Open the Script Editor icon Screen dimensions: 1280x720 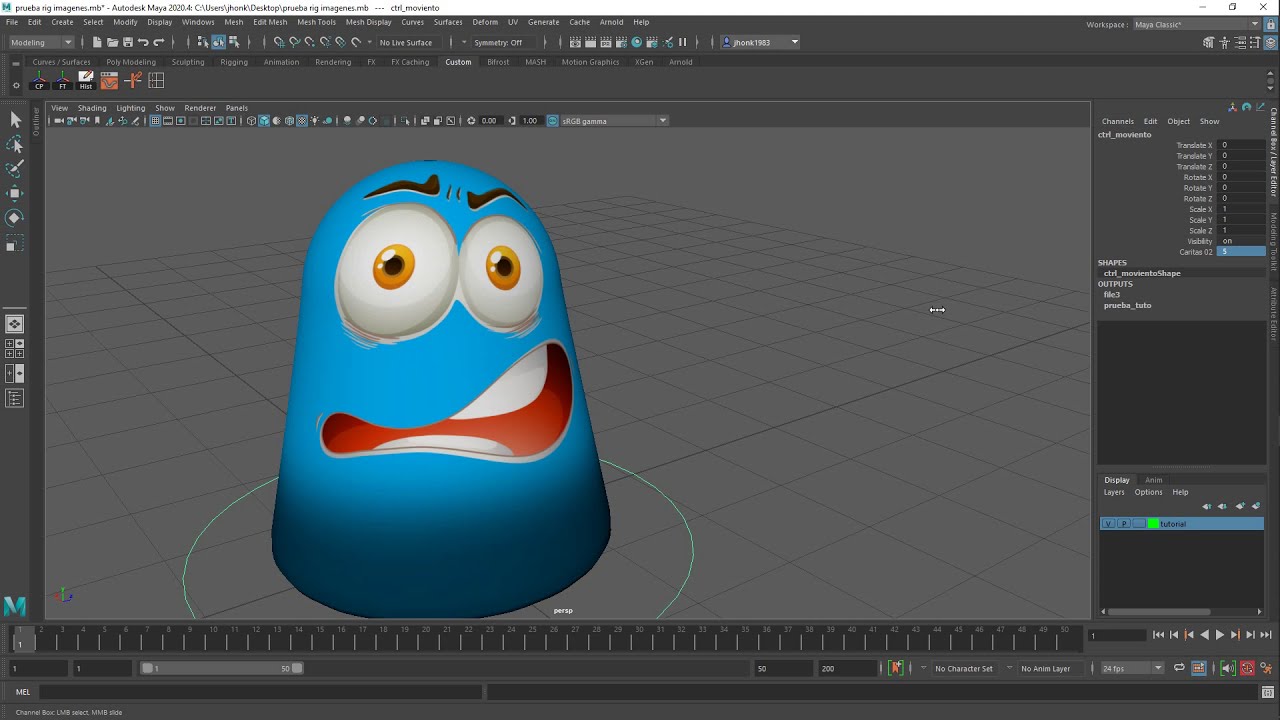[x=1268, y=692]
